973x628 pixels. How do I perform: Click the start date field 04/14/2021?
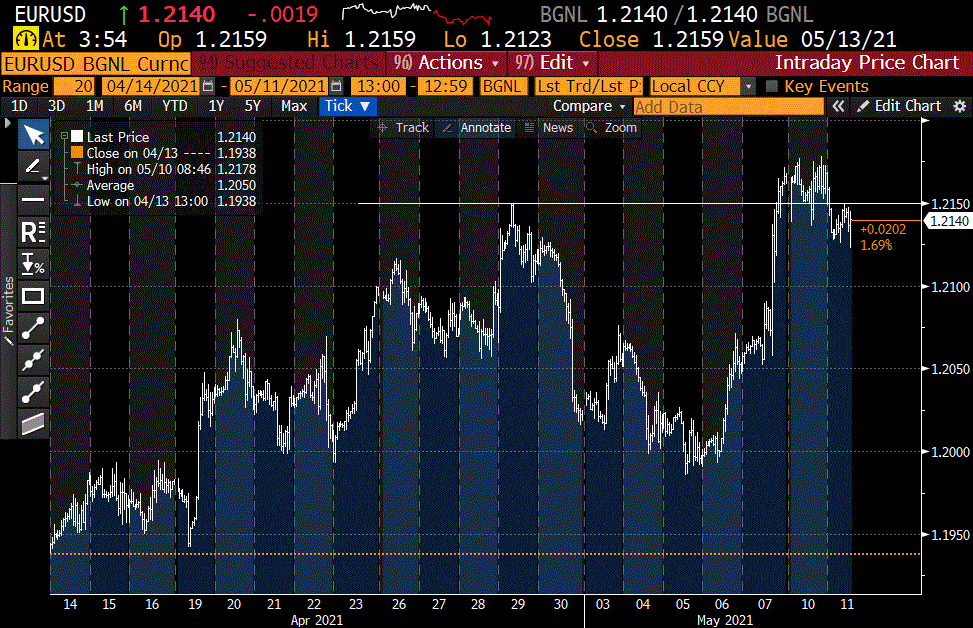(x=153, y=86)
